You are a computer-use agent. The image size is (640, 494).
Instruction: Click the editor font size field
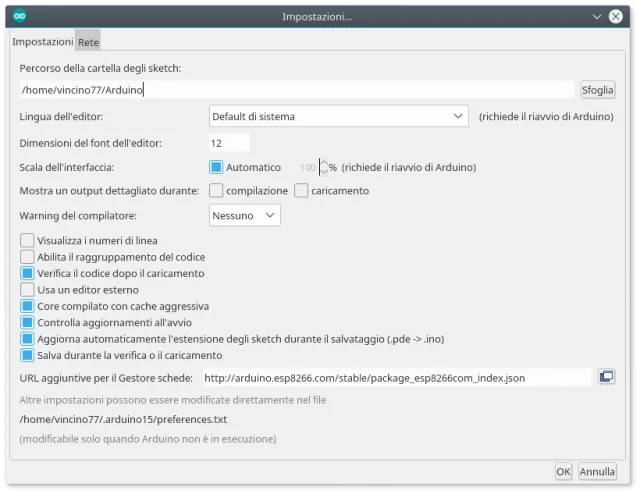229,143
